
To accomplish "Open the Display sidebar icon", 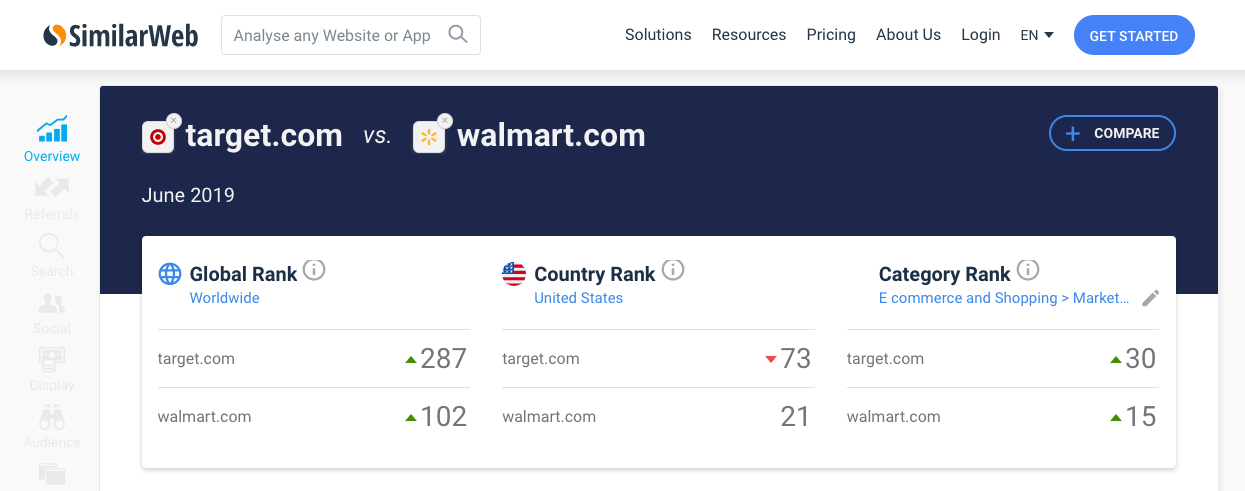I will tap(52, 360).
